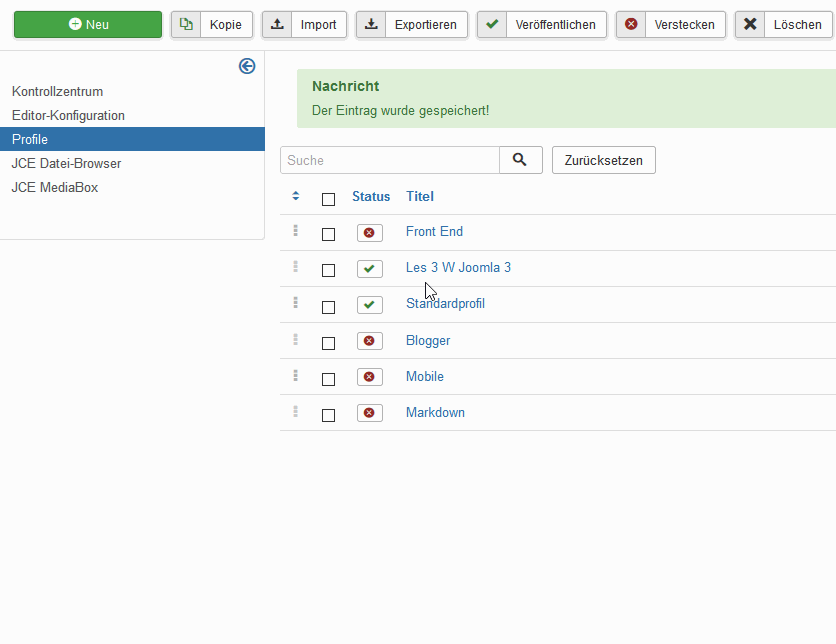The image size is (836, 644).
Task: Go to JCE Datei-Browser in the sidebar
Action: pos(66,163)
